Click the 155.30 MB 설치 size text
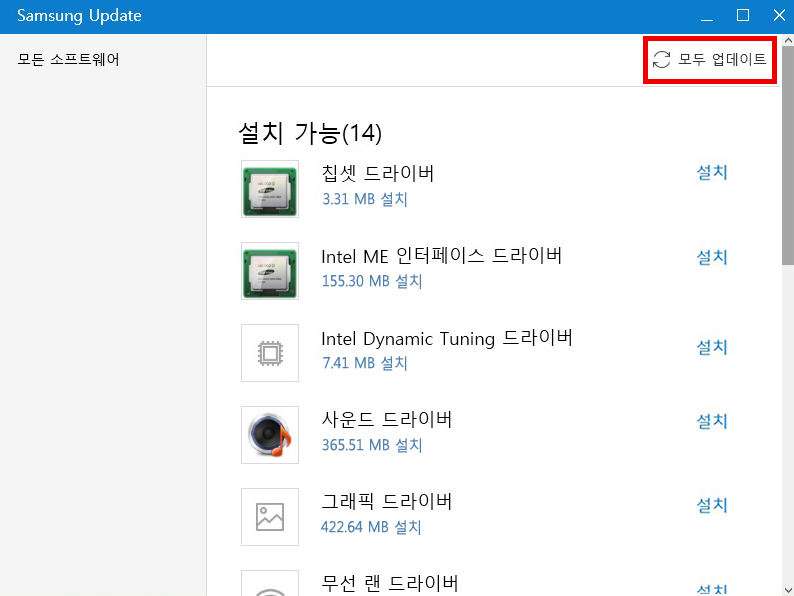Image resolution: width=794 pixels, height=596 pixels. click(x=372, y=281)
